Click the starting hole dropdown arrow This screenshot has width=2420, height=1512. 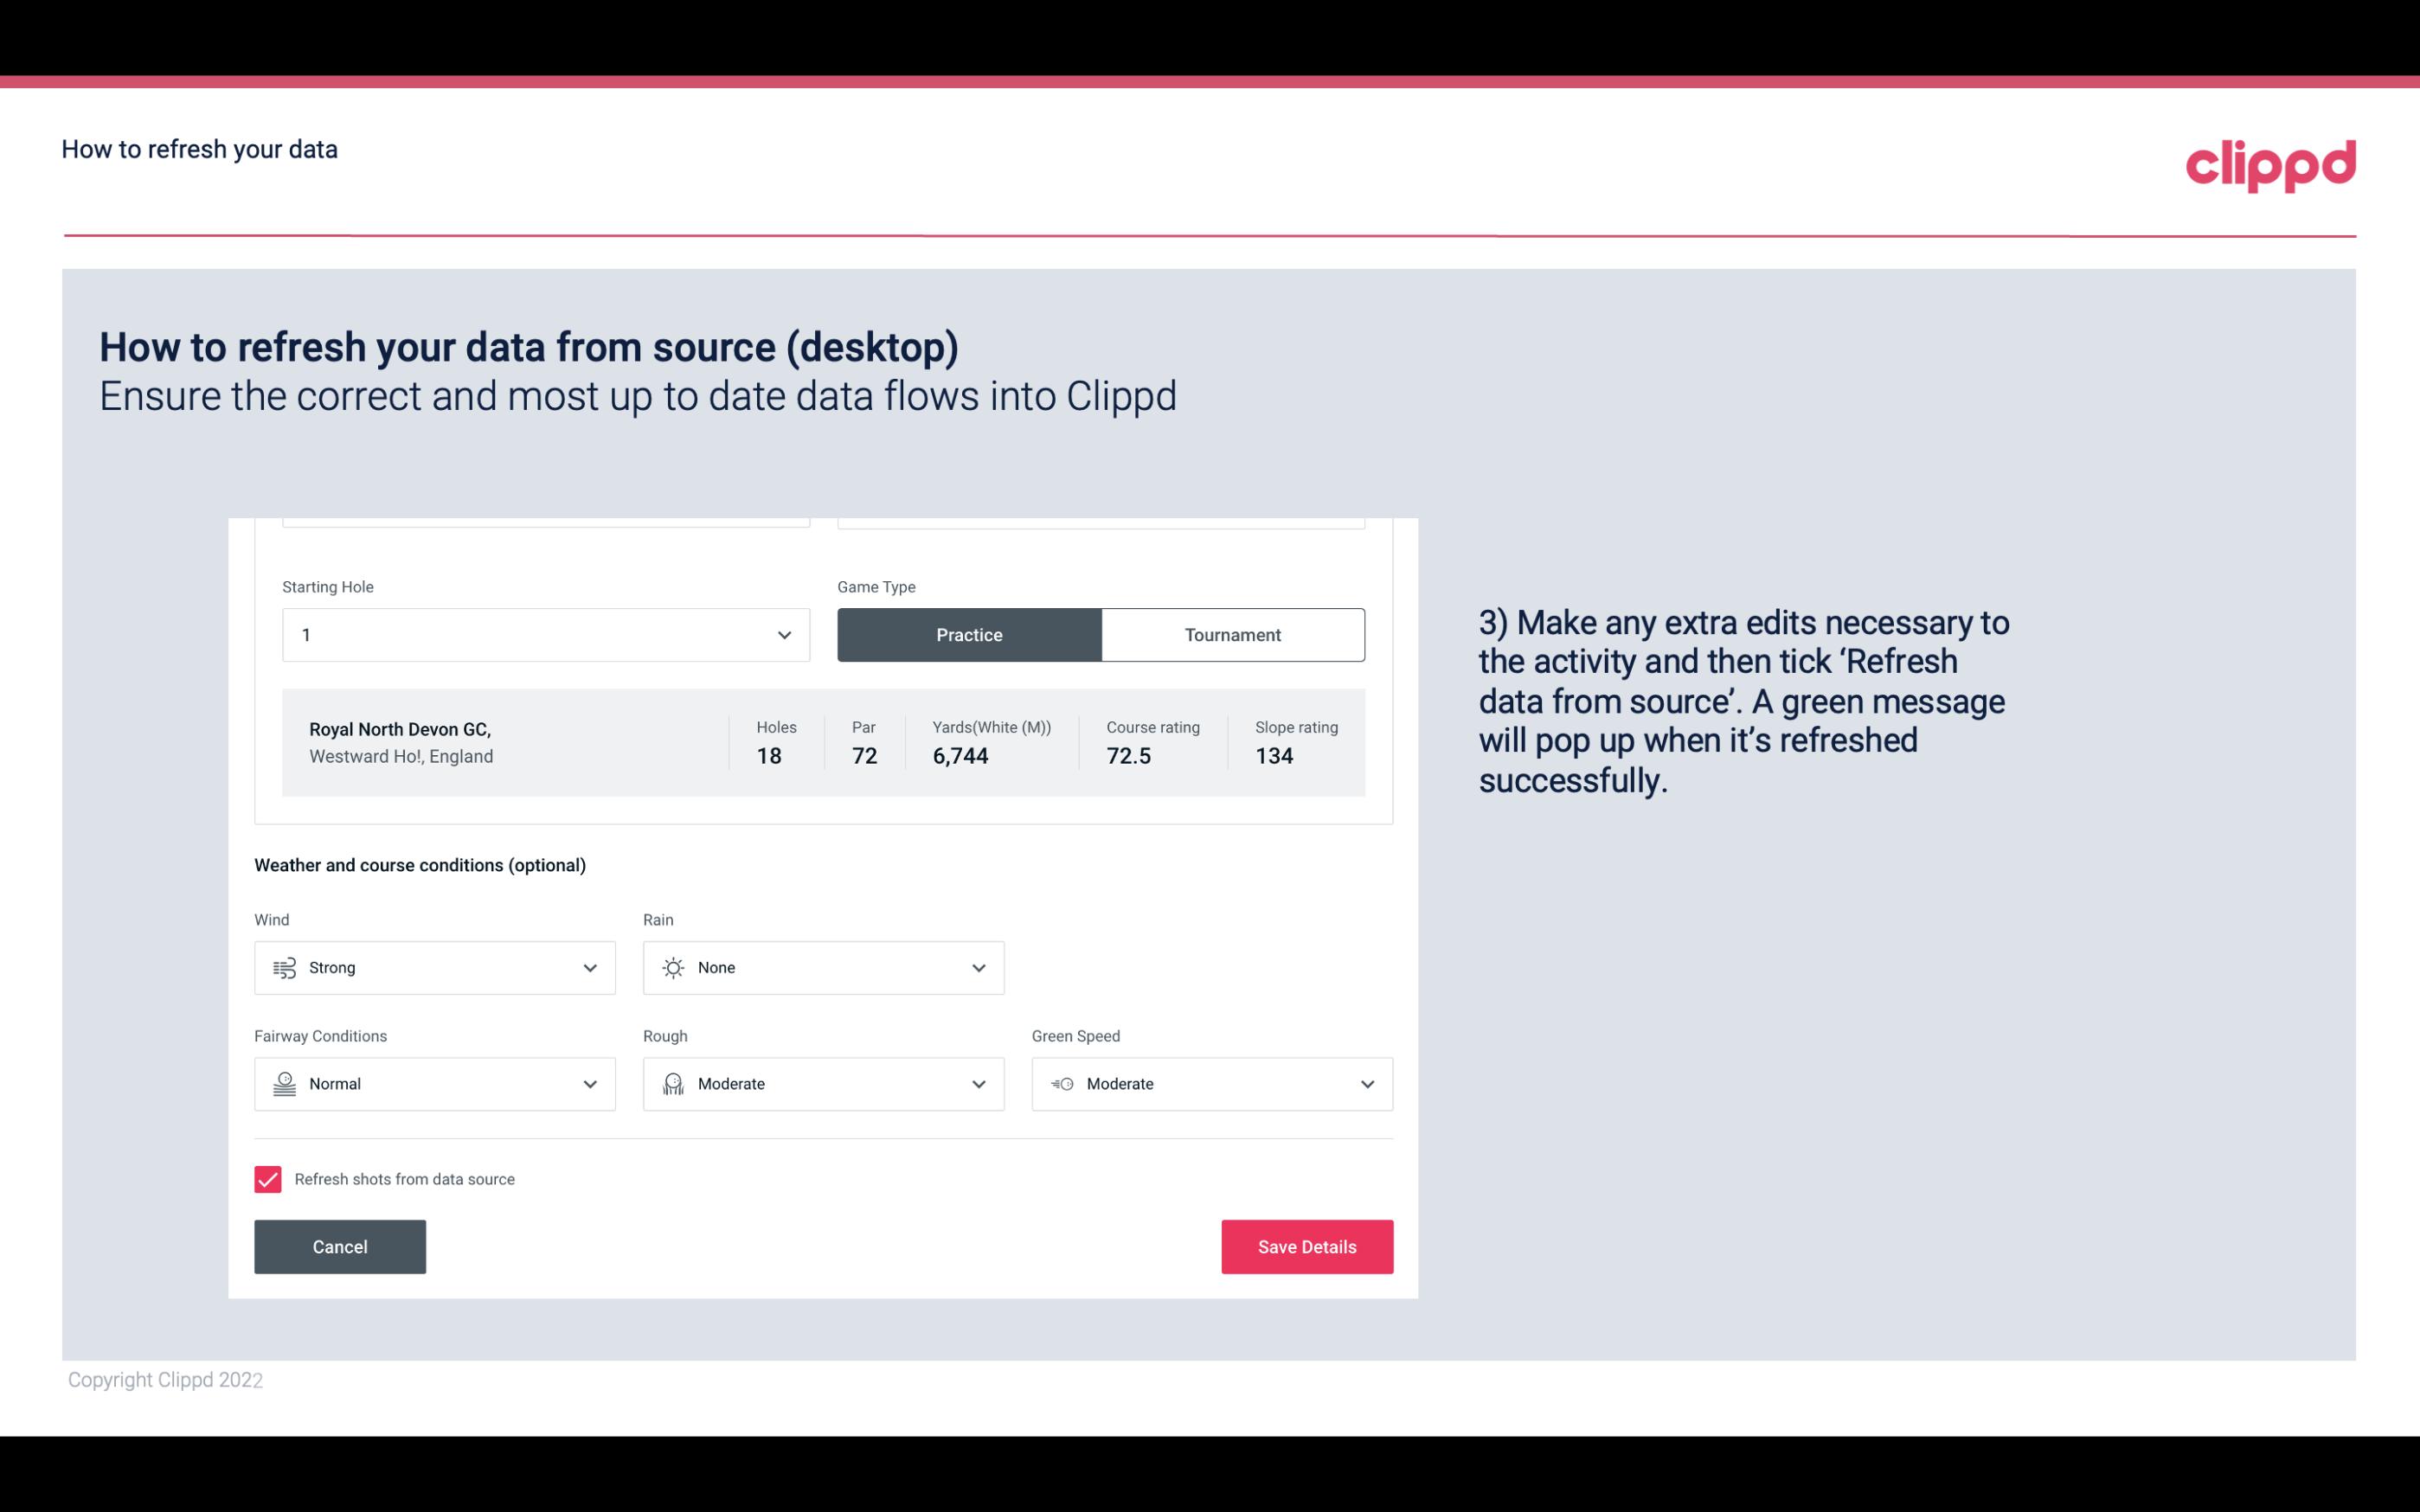782,634
